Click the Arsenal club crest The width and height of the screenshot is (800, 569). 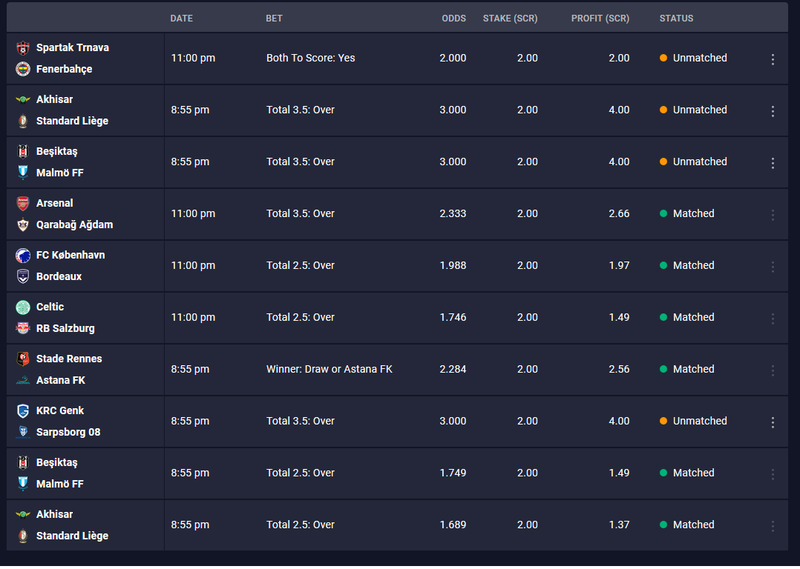click(x=22, y=204)
